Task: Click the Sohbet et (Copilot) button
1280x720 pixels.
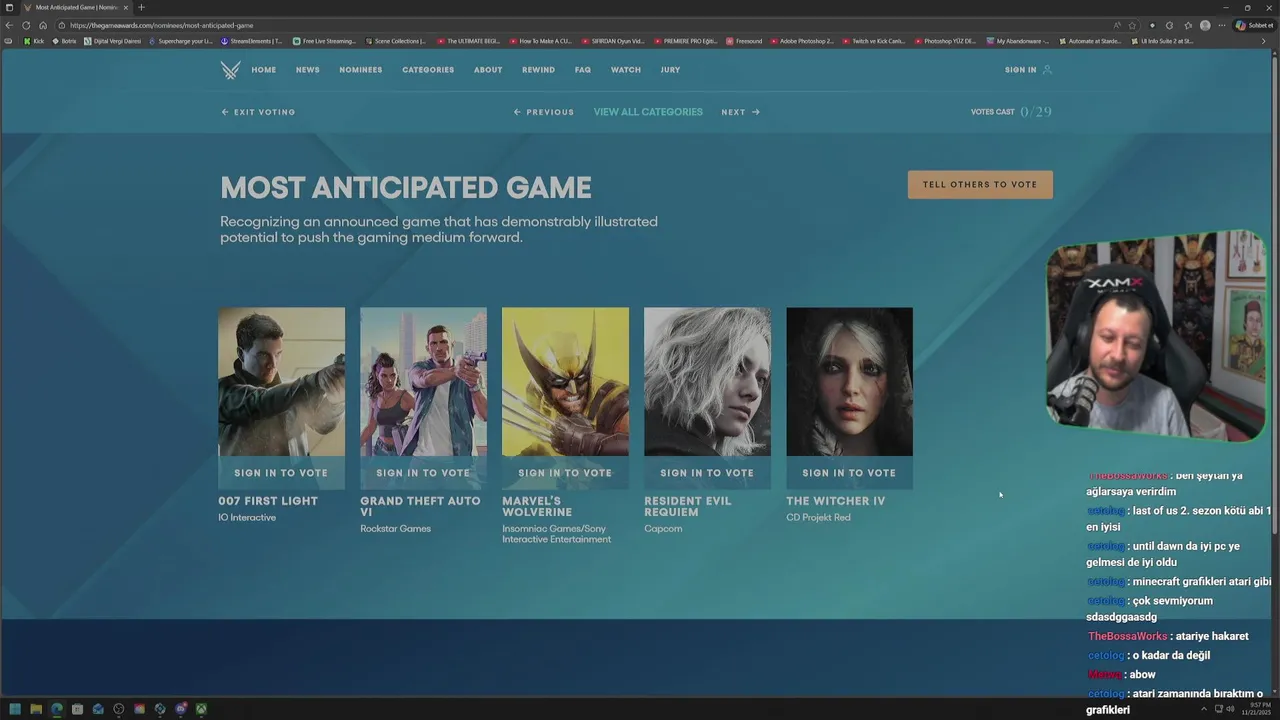Action: (x=1255, y=25)
